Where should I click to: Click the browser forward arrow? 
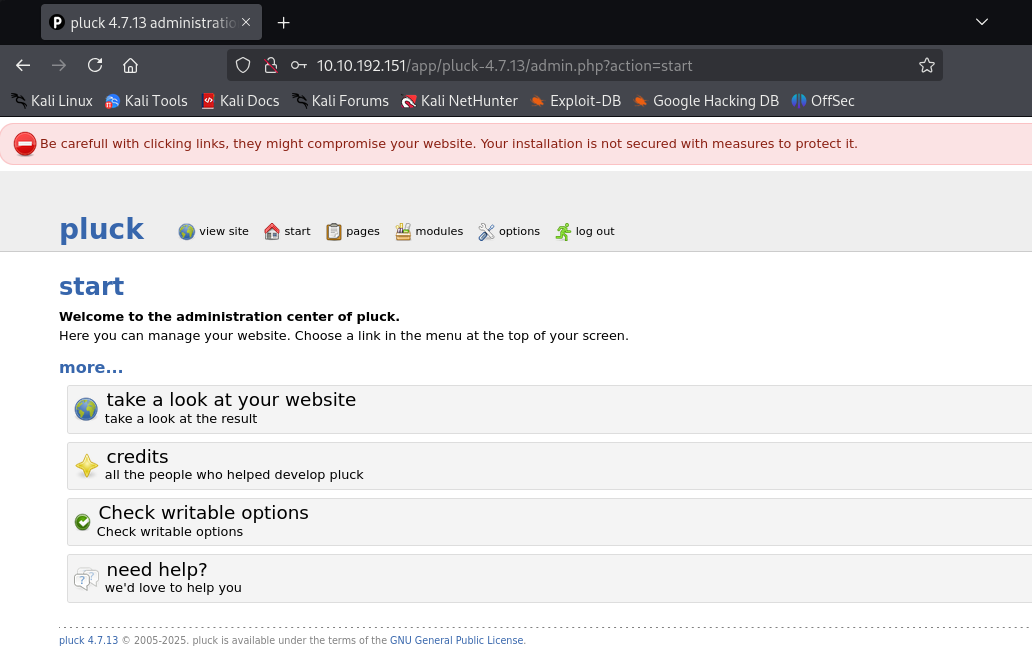pos(59,65)
